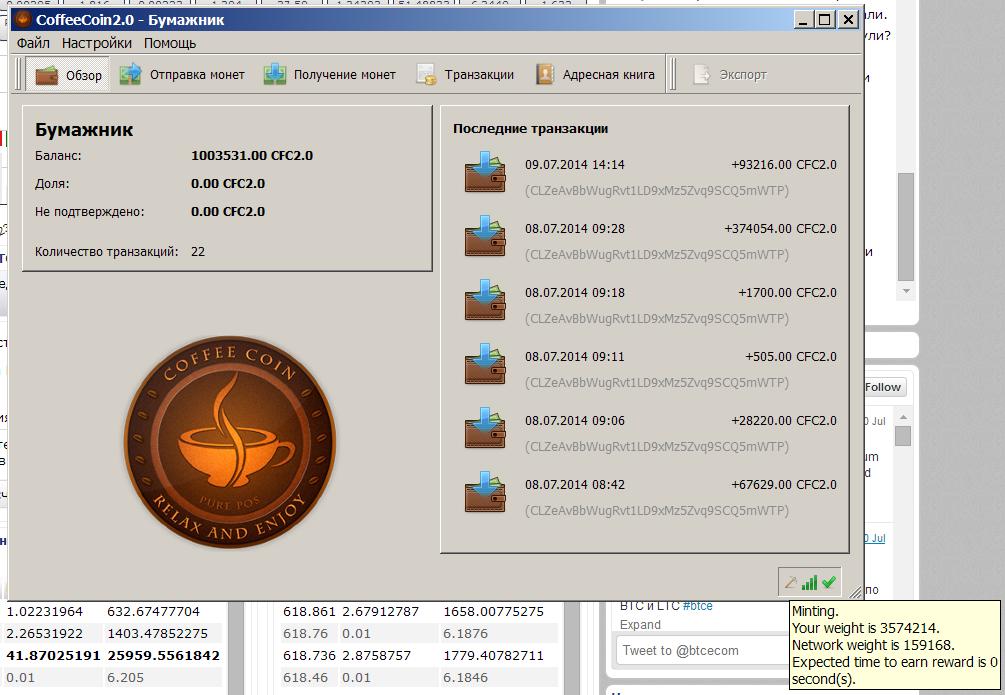The height and width of the screenshot is (695, 1005).
Task: Maximize the CoffeeCoin2.0 wallet window
Action: tap(825, 19)
